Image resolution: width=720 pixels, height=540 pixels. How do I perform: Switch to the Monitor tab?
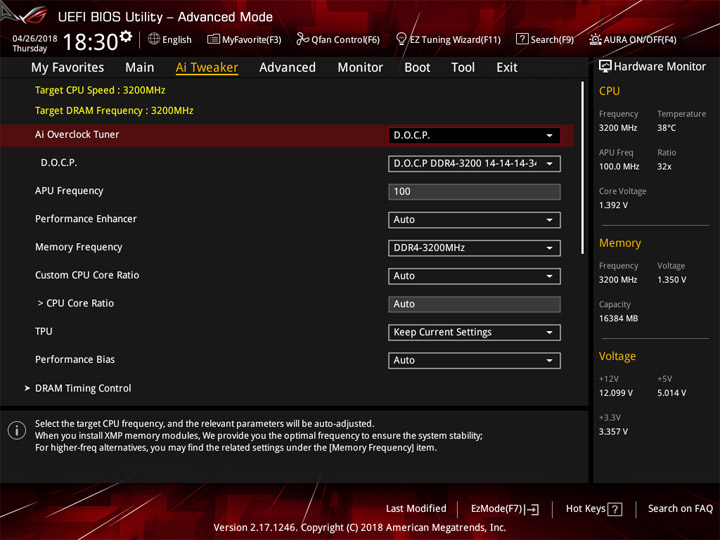tap(360, 68)
